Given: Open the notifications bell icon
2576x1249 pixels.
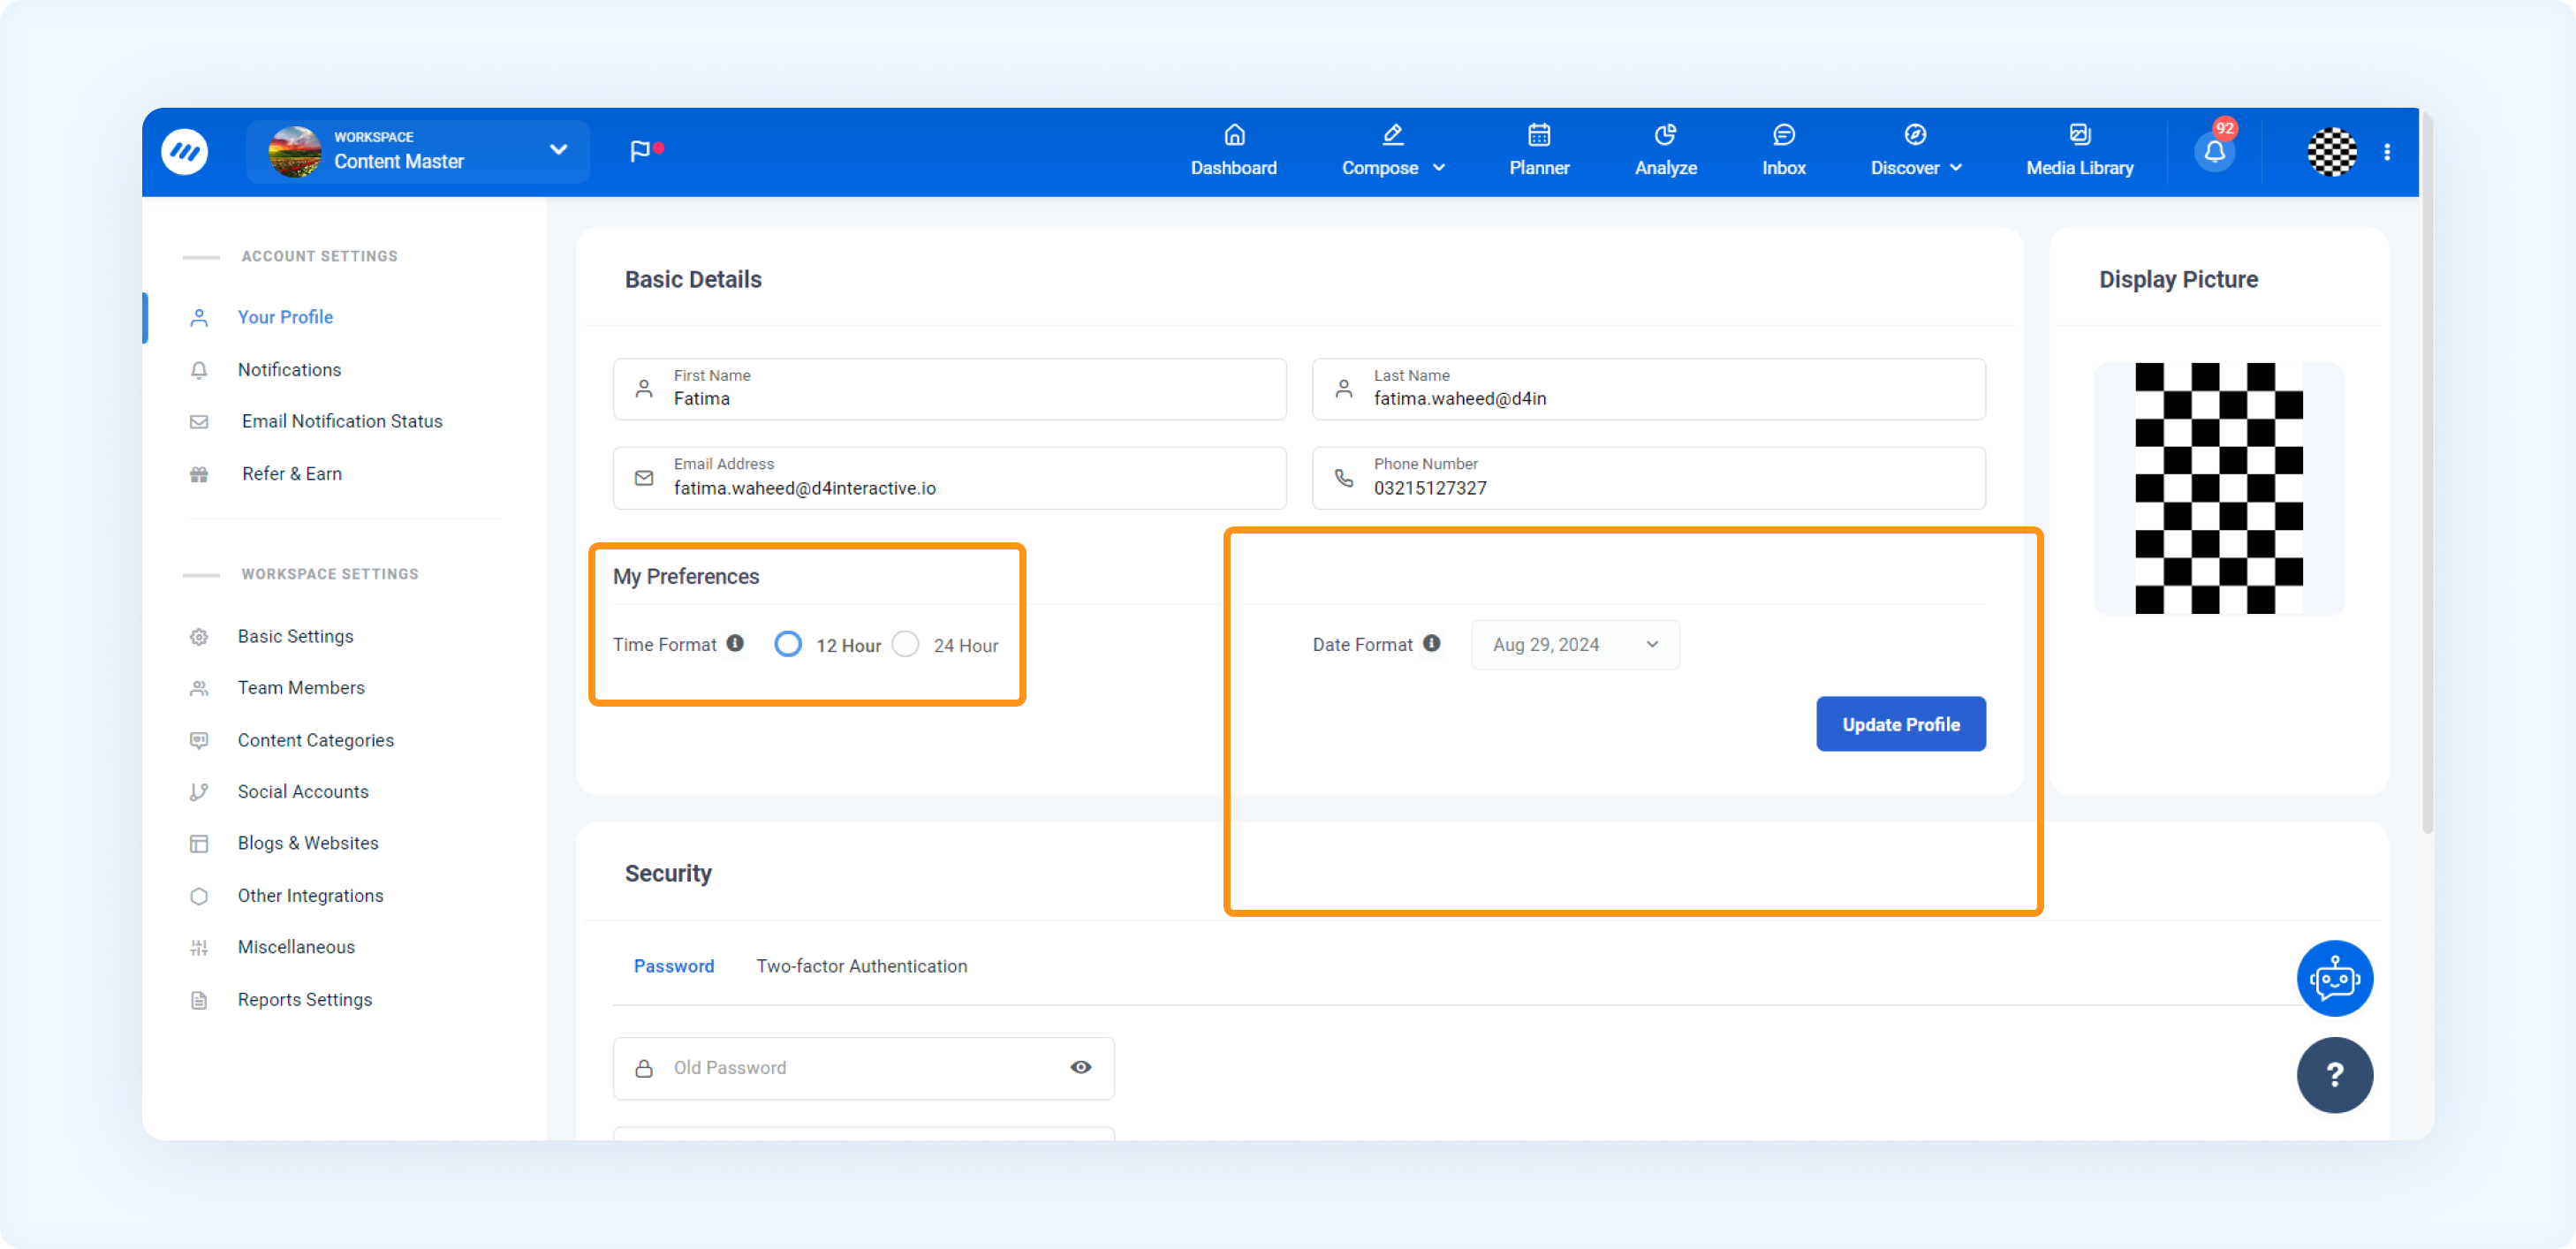Looking at the screenshot, I should coord(2214,152).
